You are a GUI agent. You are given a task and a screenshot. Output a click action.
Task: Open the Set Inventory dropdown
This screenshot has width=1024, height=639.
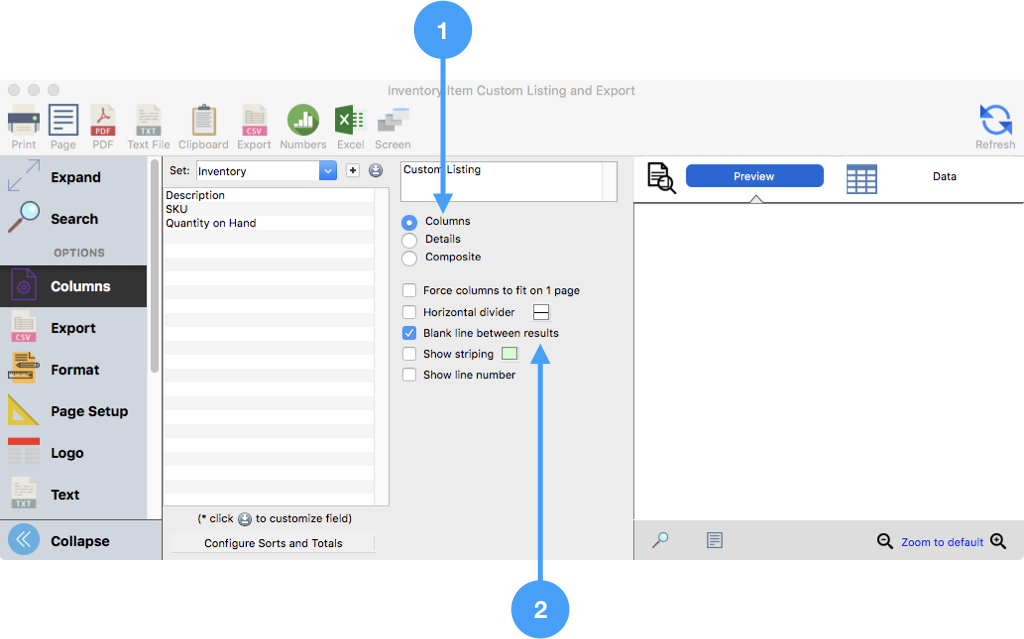pyautogui.click(x=328, y=171)
